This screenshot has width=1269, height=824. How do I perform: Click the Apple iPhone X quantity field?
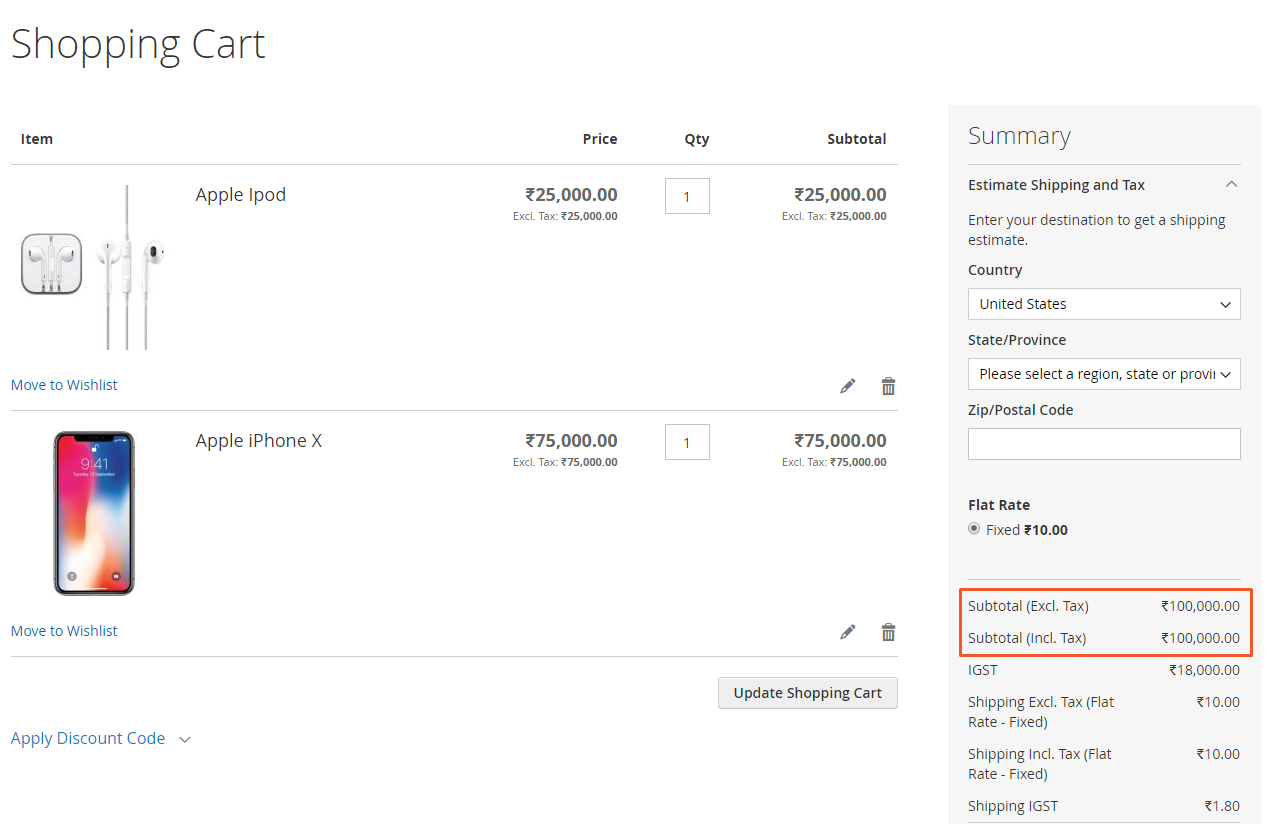[687, 442]
